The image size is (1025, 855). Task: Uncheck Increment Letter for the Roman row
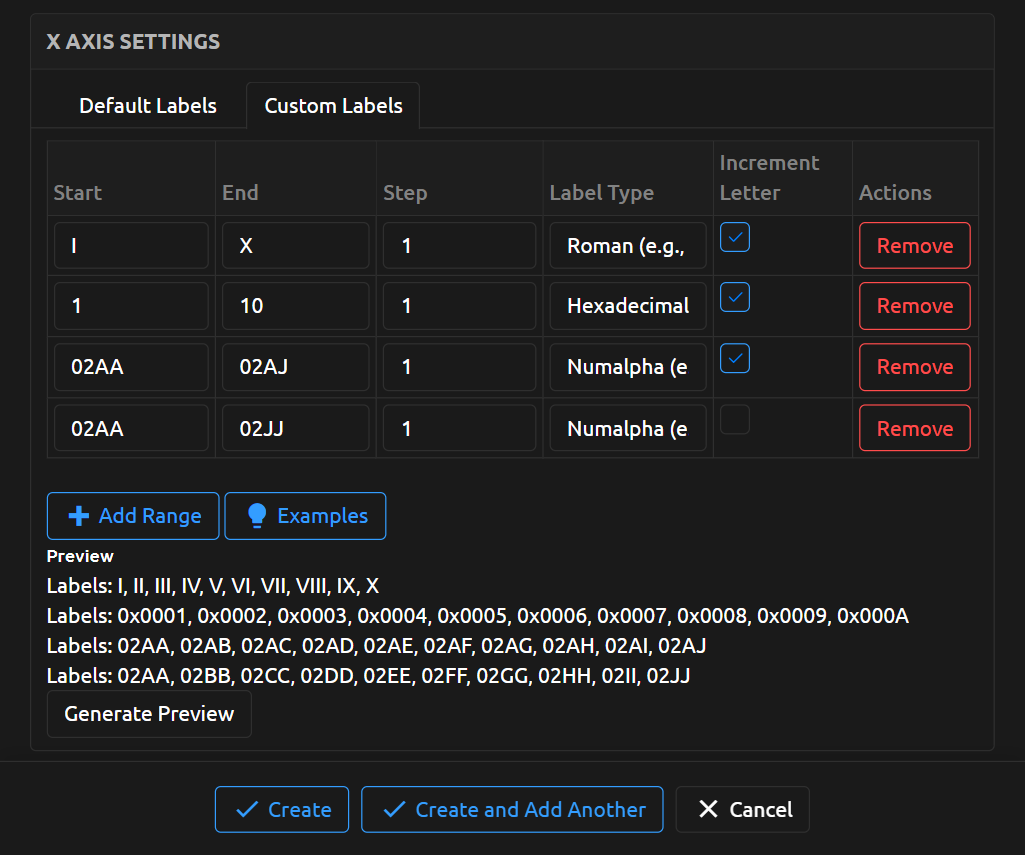(x=735, y=237)
